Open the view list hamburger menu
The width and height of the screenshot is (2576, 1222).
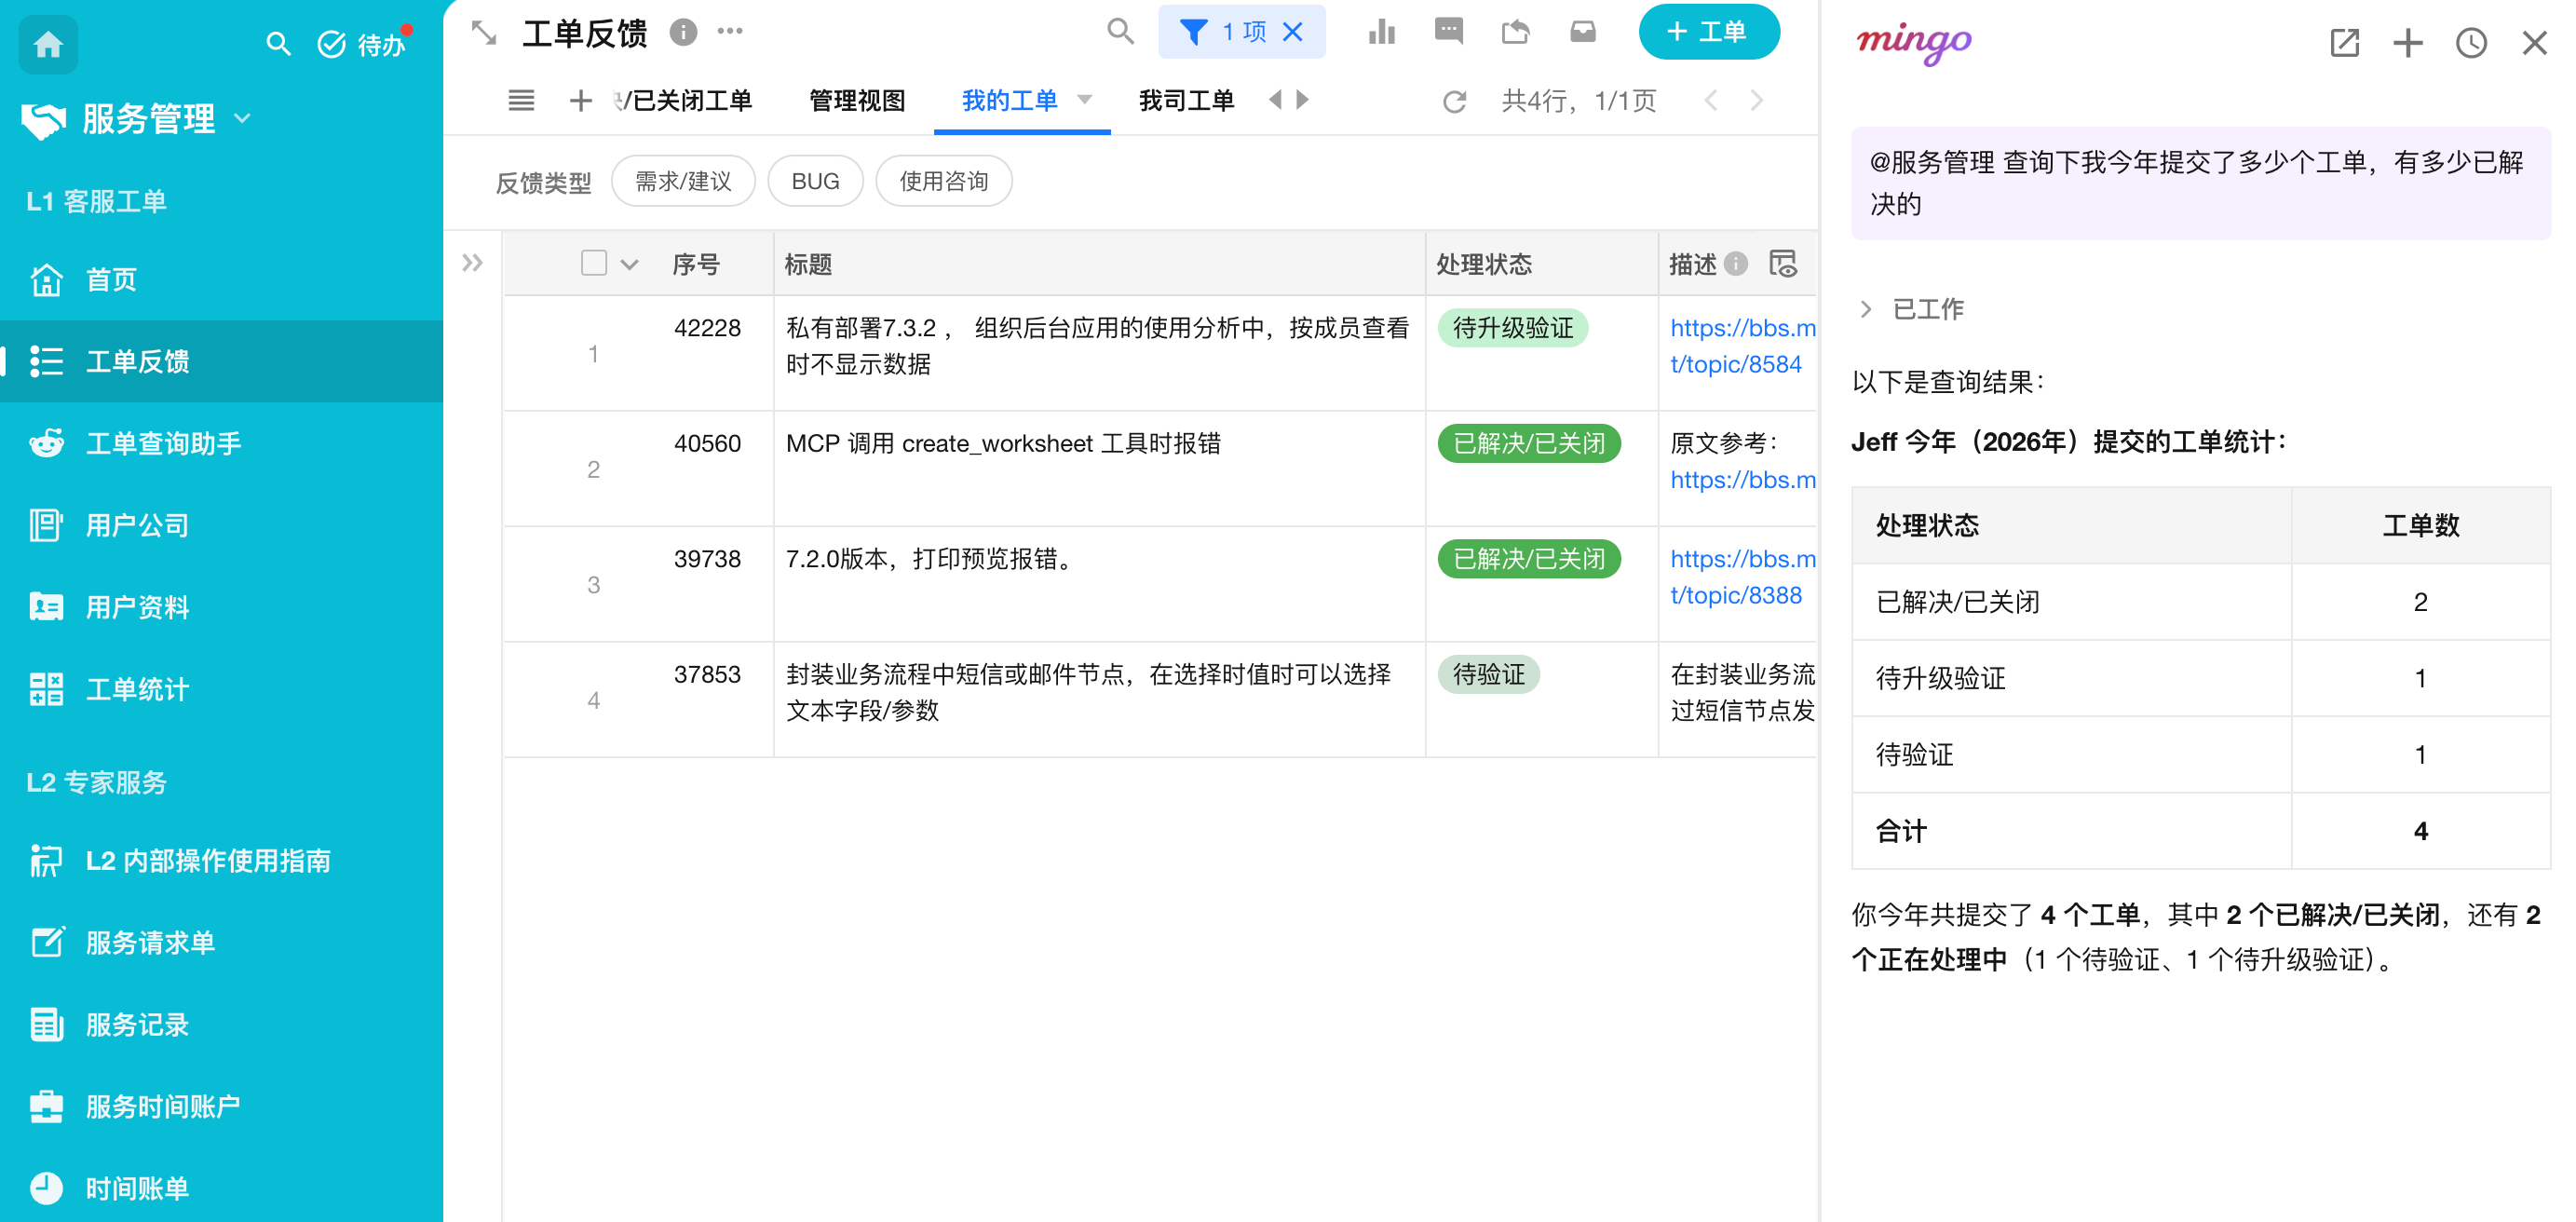521,100
